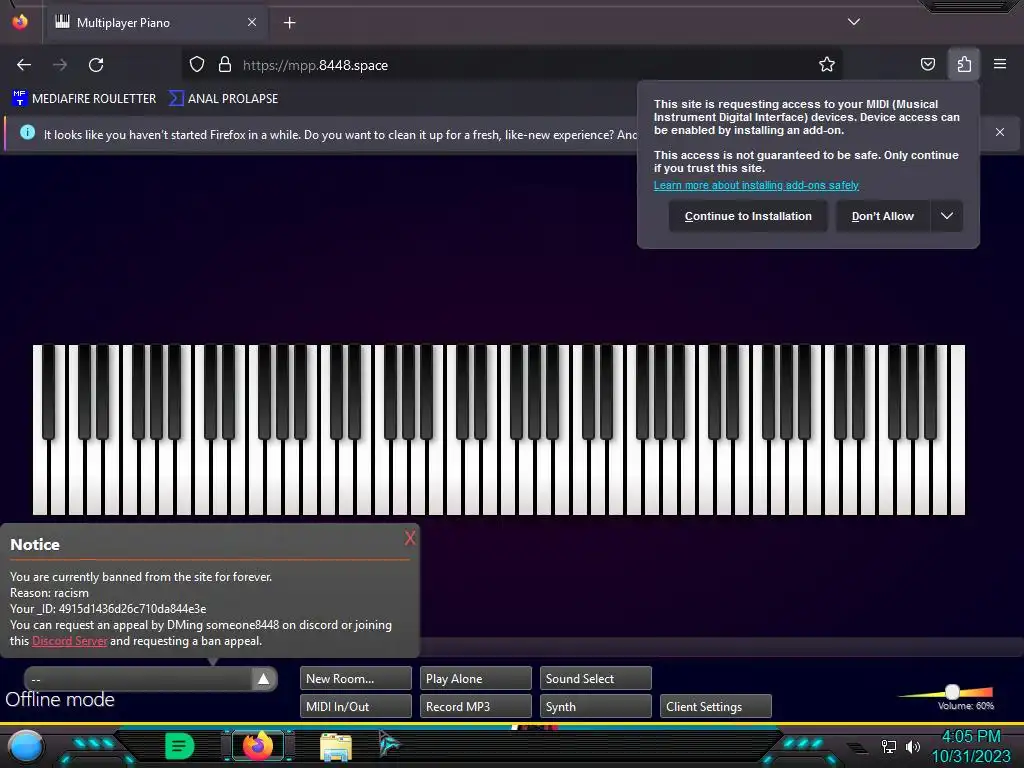Viewport: 1024px width, 768px height.
Task: Open the ANAL PROLAPSE bookmark
Action: [x=223, y=99]
